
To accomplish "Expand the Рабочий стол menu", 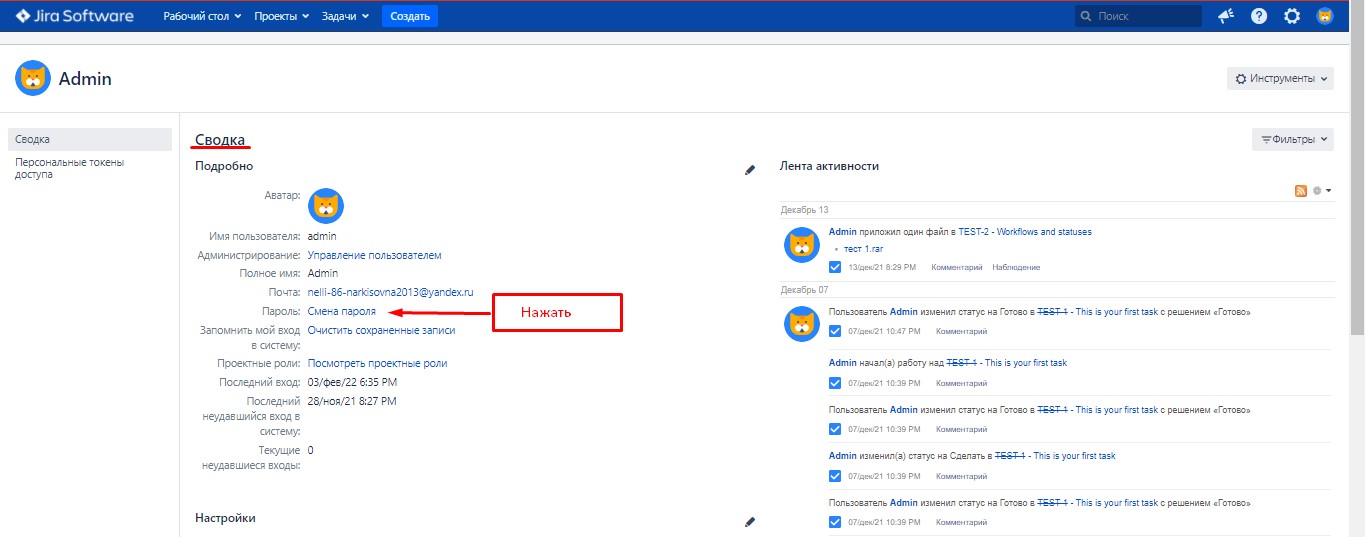I will point(202,16).
